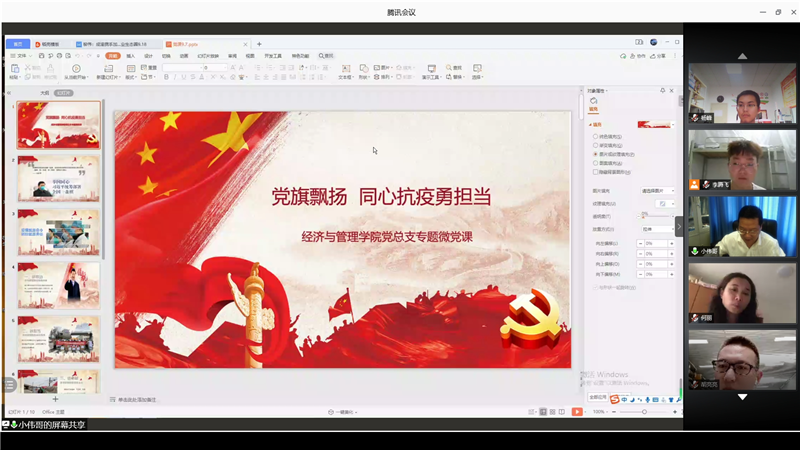This screenshot has height=450, width=800.
Task: Switch to the Outline tab in slide panel
Action: click(x=45, y=93)
